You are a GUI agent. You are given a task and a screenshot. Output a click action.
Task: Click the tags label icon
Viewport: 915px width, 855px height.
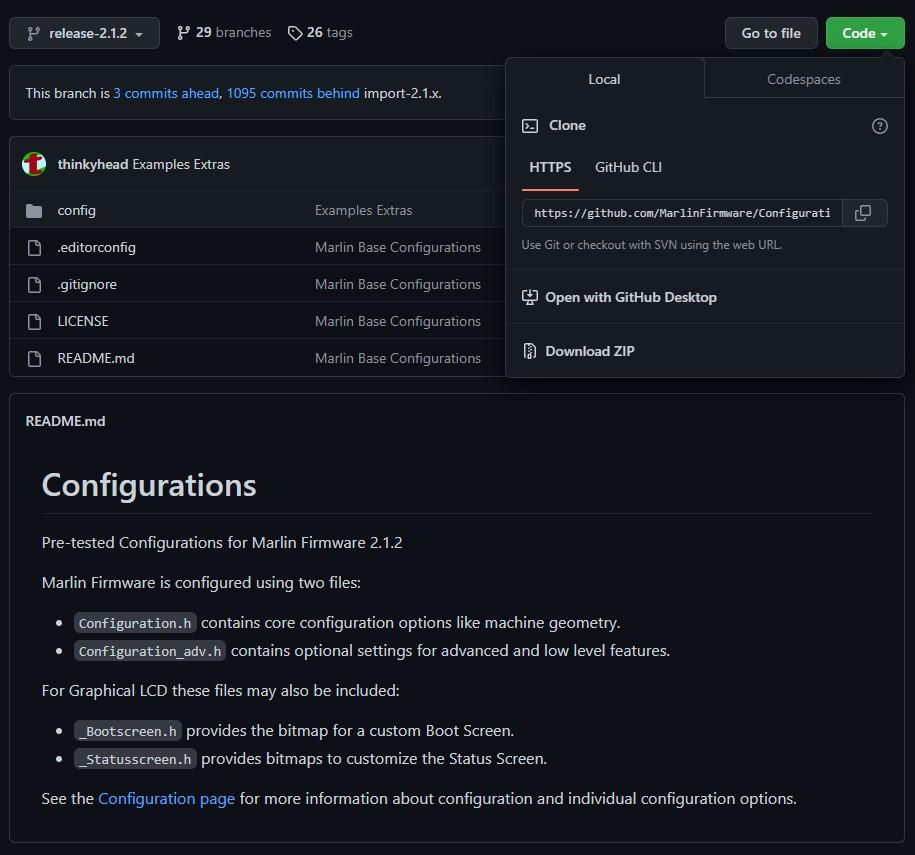(295, 33)
